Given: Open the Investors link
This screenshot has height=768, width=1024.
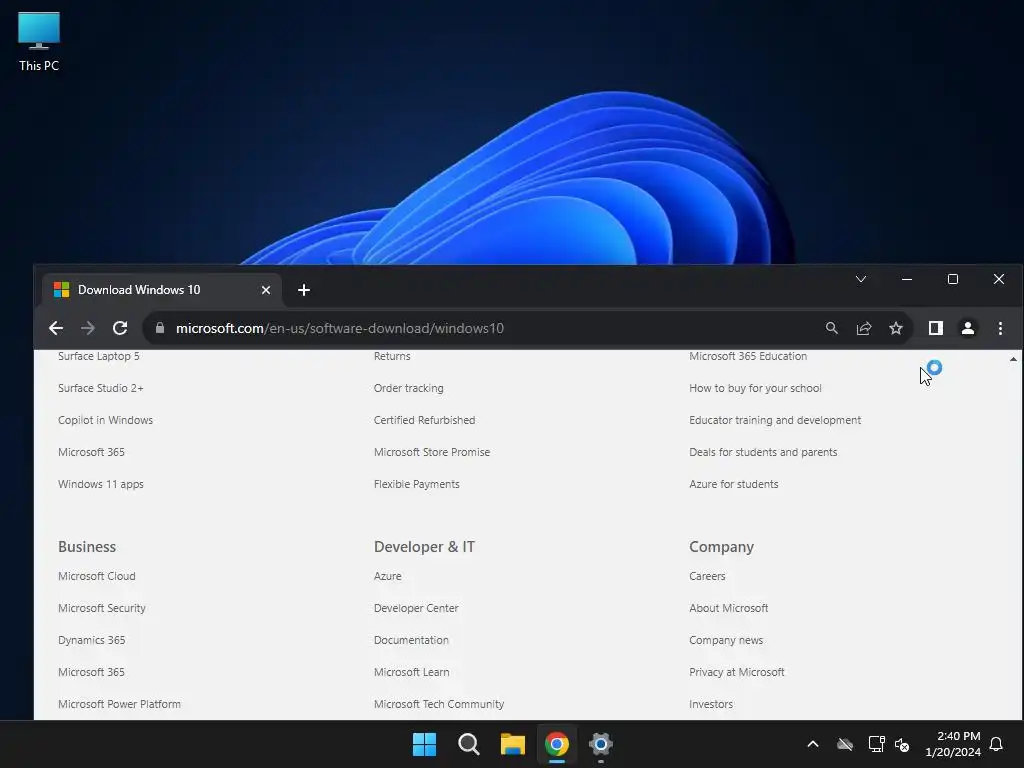Looking at the screenshot, I should click(711, 704).
